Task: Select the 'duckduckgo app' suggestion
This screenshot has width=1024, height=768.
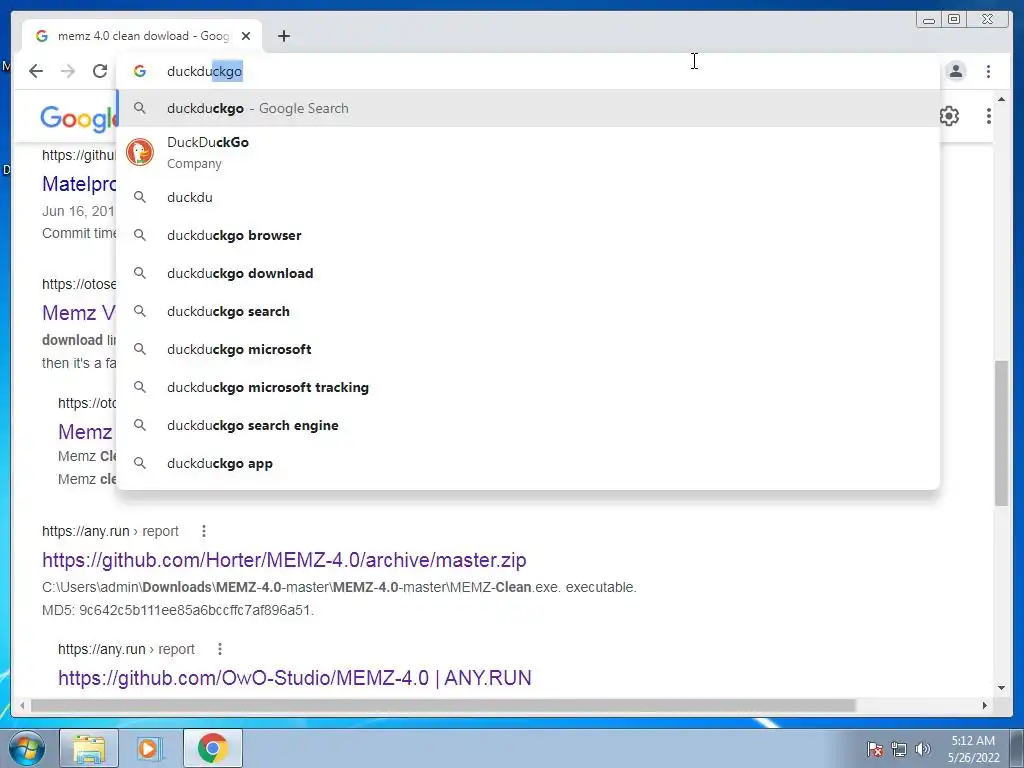Action: [x=528, y=463]
